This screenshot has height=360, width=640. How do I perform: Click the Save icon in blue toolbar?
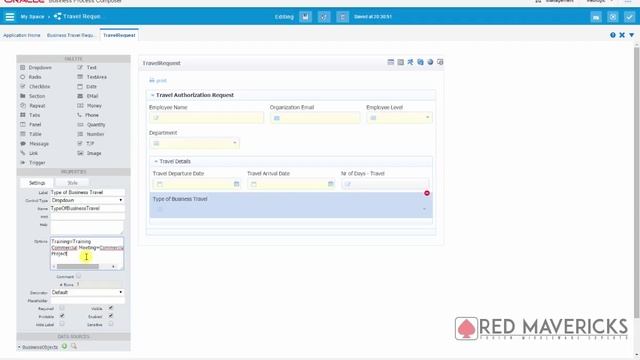tap(305, 17)
